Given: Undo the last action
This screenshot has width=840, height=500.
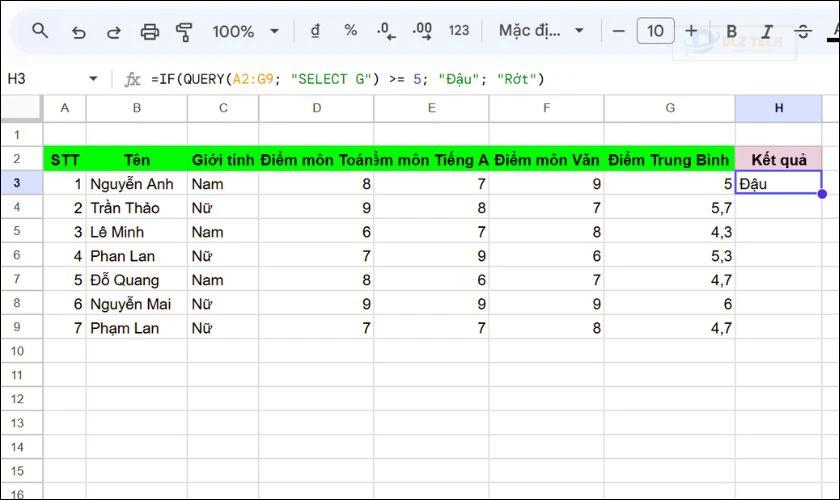Looking at the screenshot, I should [78, 32].
